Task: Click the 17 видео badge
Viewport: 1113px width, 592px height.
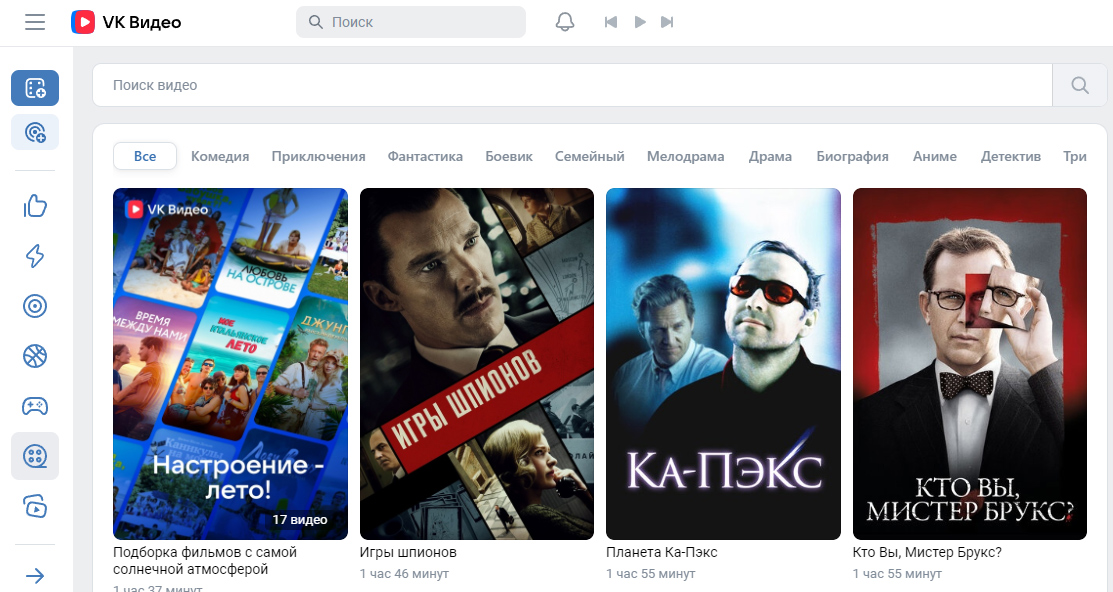Action: point(300,520)
